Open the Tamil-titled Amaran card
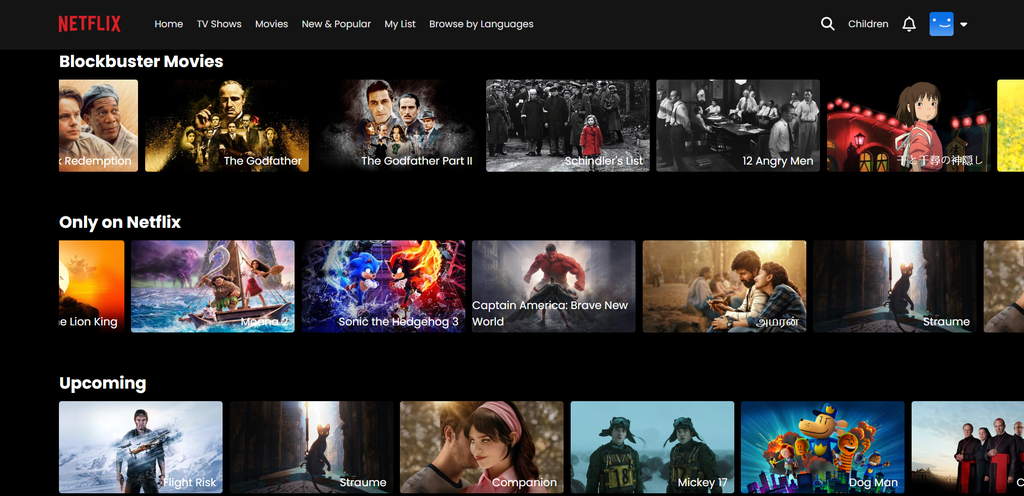 click(x=724, y=287)
